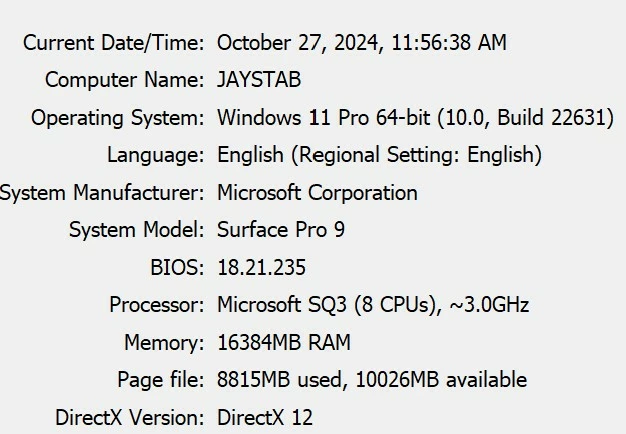Click the DirectX Version label
626x434 pixels.
[x=130, y=418]
